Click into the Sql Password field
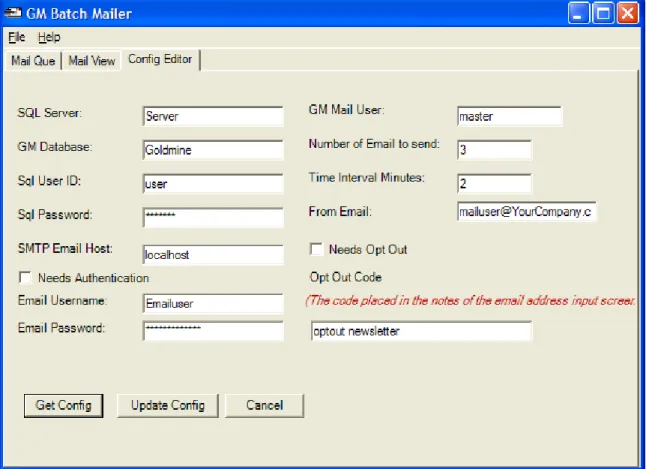The height and width of the screenshot is (469, 646). pos(213,217)
